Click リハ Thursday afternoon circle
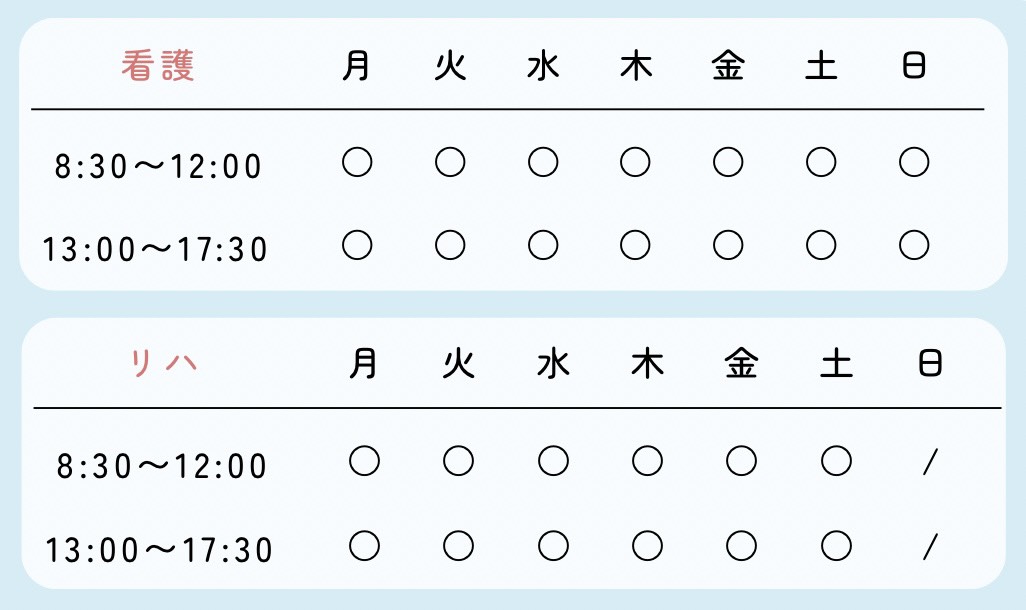Image resolution: width=1026 pixels, height=610 pixels. point(647,546)
